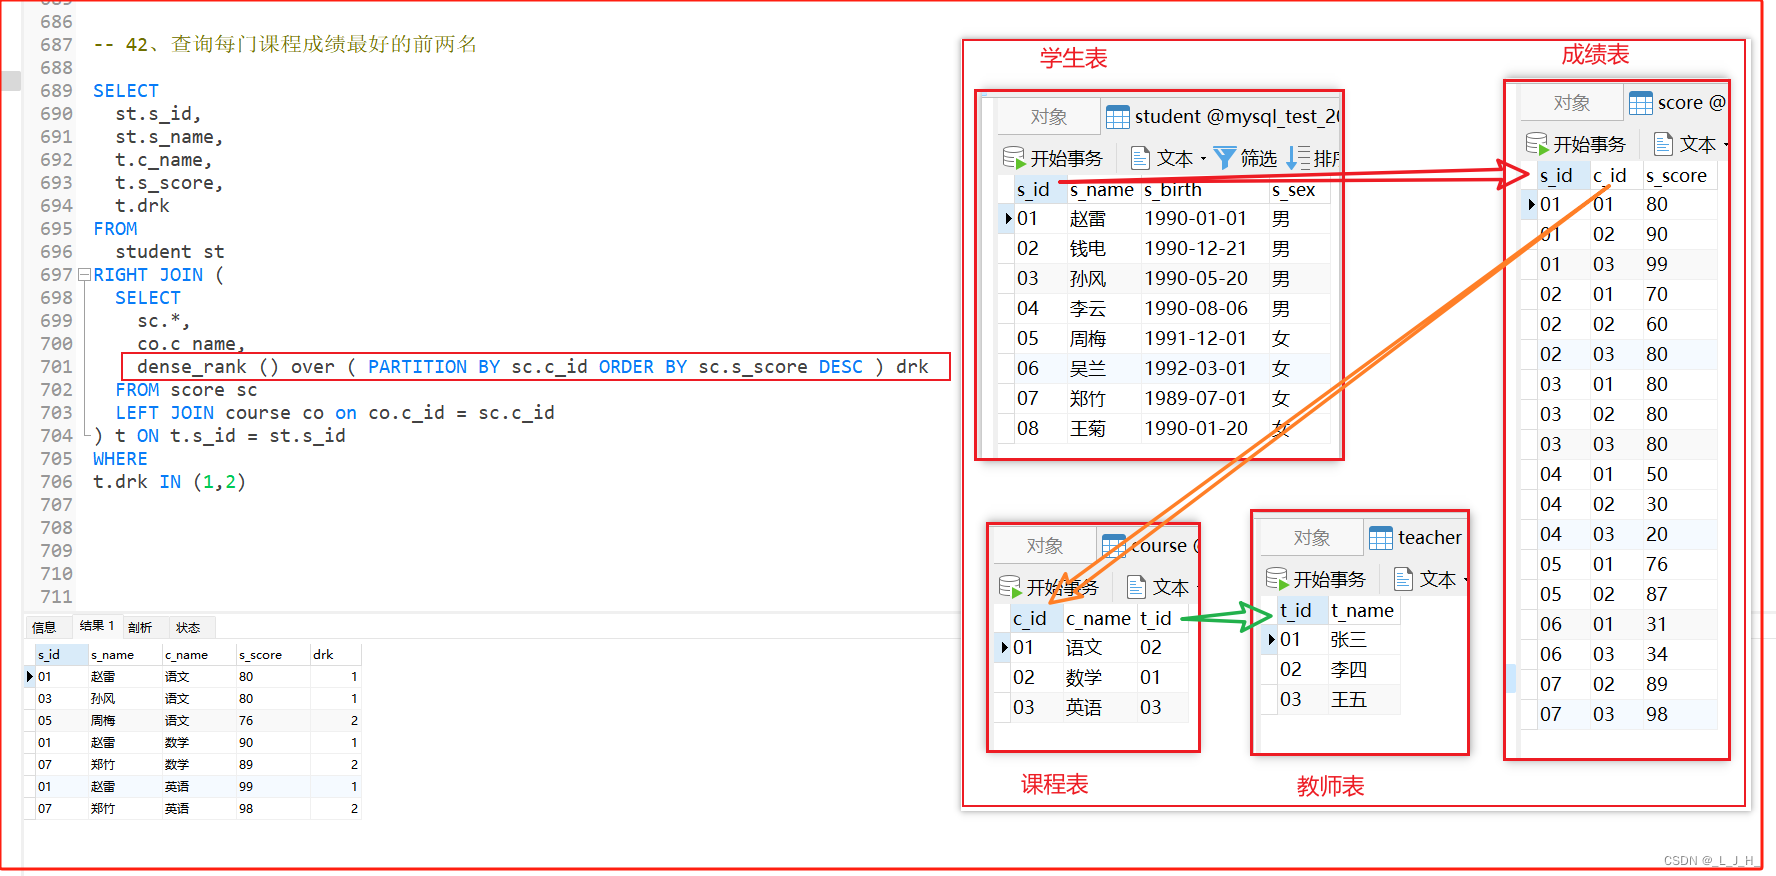The height and width of the screenshot is (876, 1776).
Task: Click the 开始事务 button label in score window
Action: point(1589,144)
